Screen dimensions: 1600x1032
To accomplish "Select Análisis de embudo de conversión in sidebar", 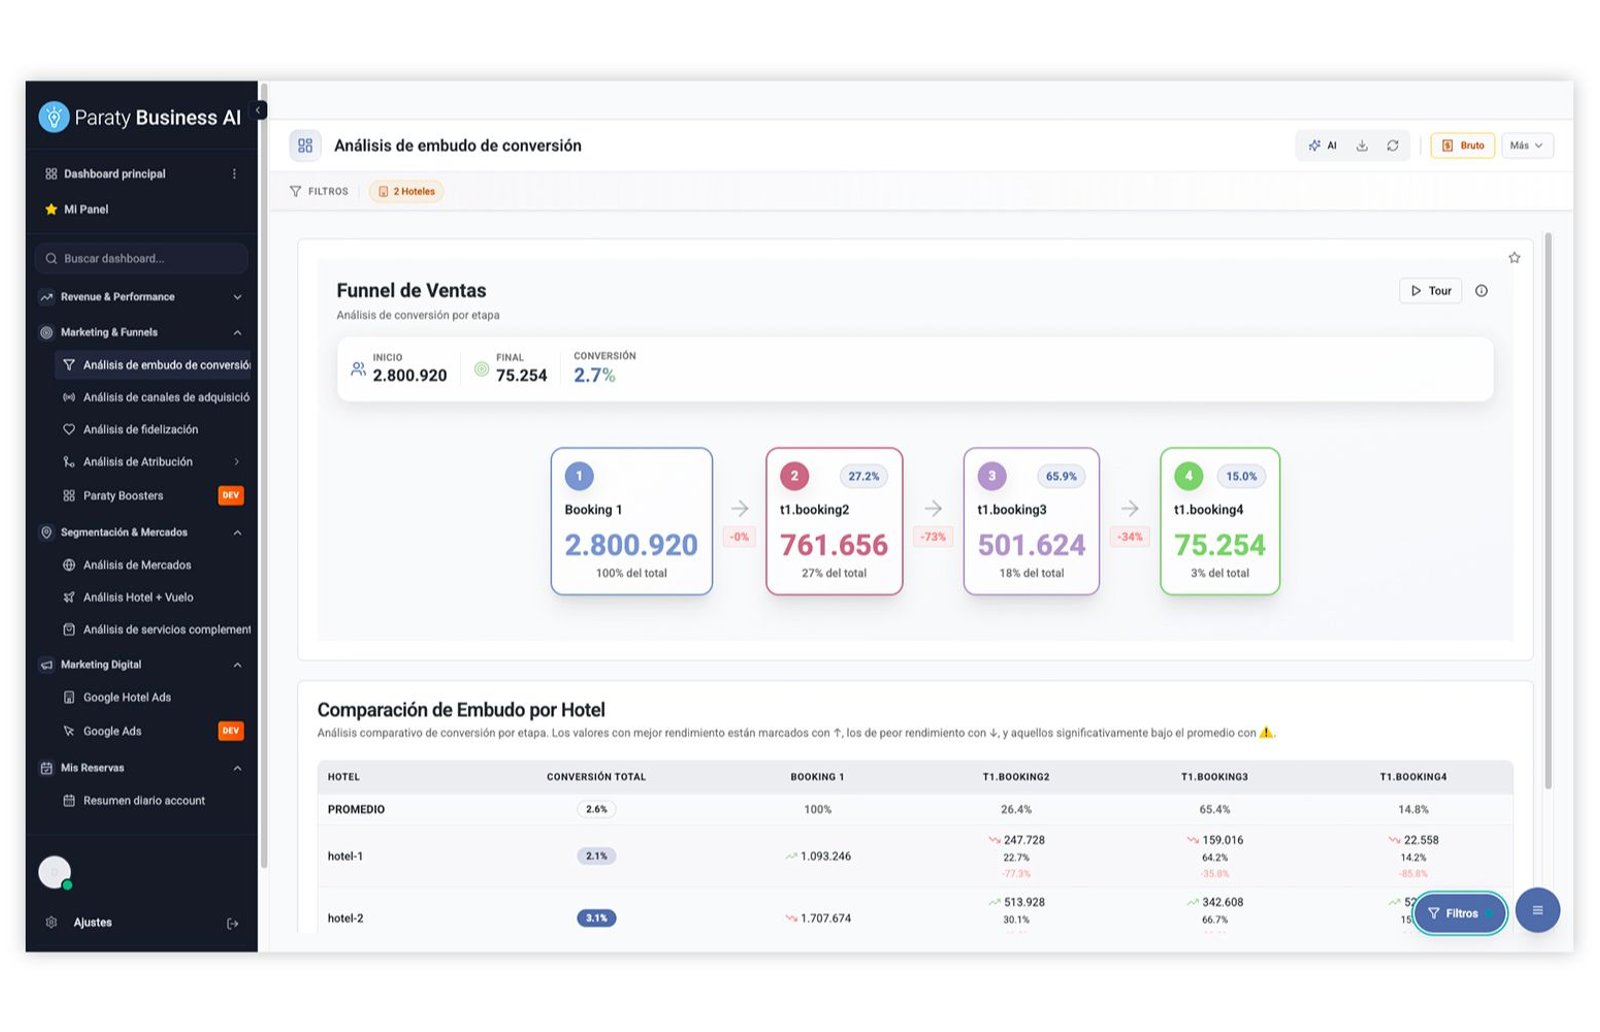I will coord(155,365).
